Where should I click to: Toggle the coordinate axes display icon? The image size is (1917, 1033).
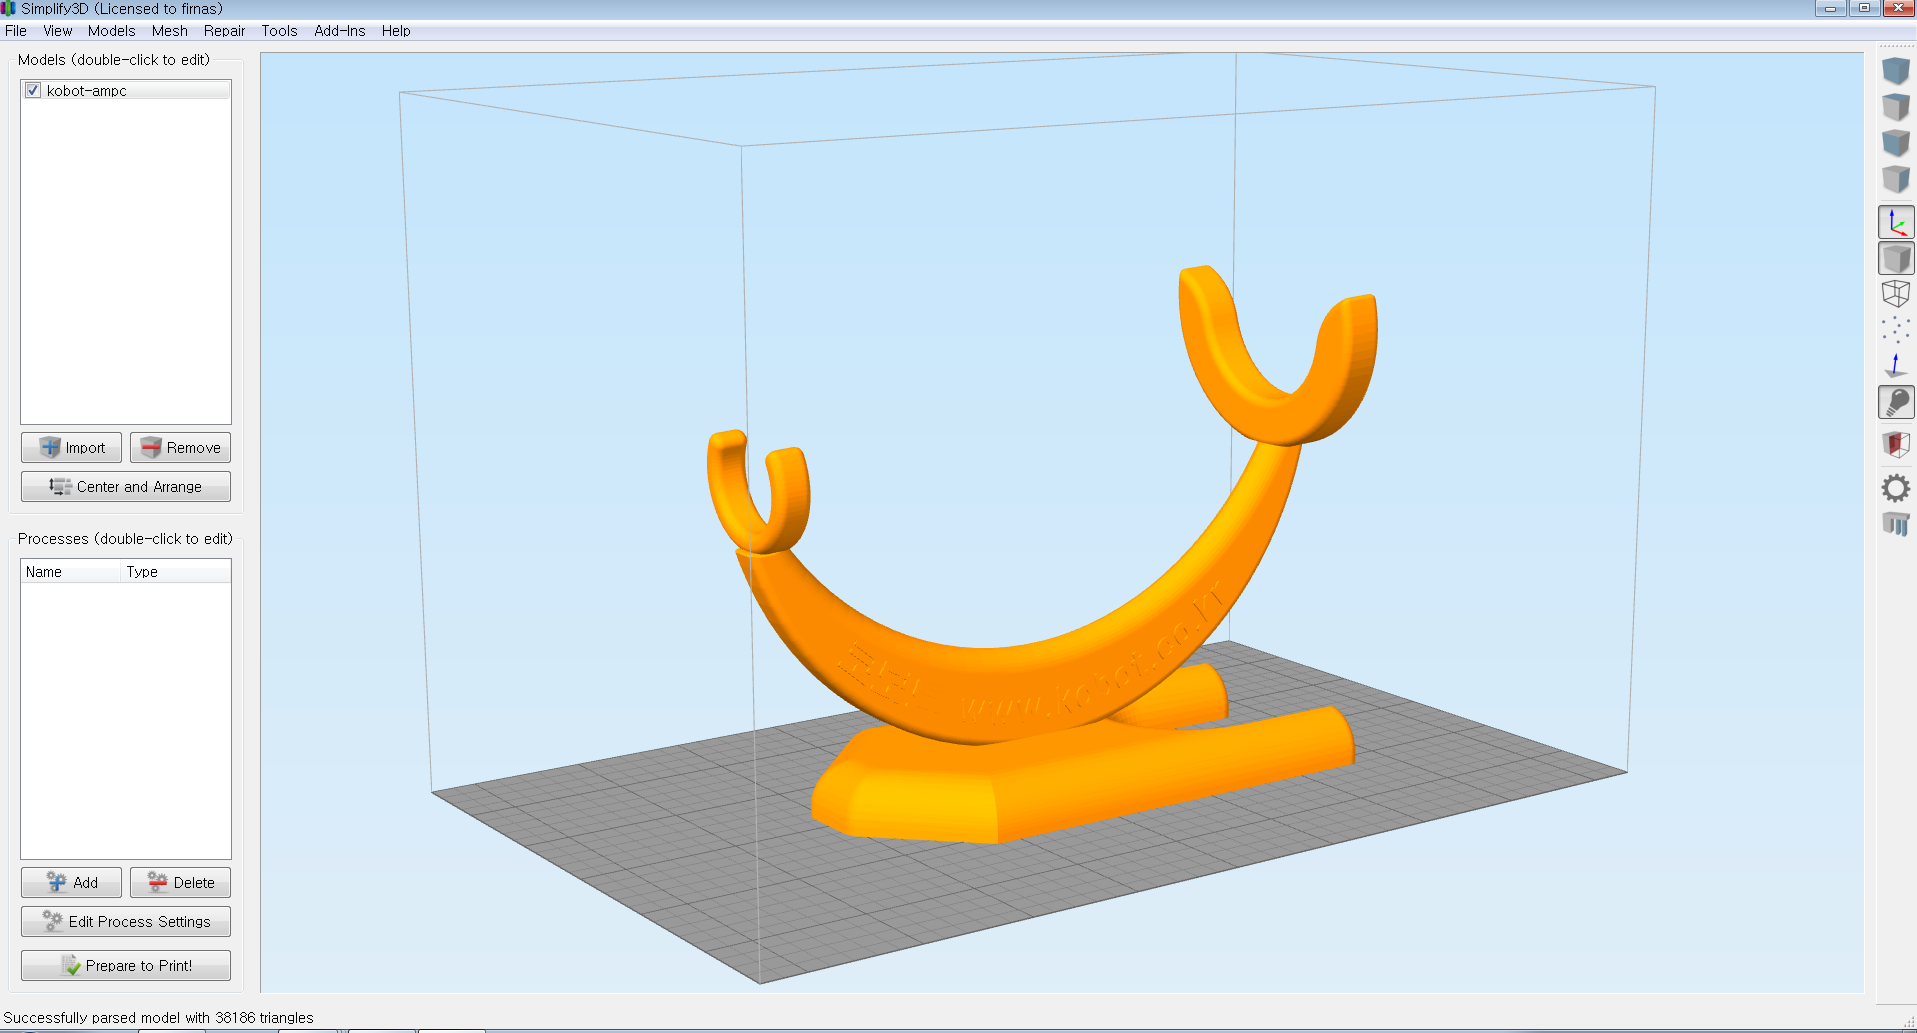pyautogui.click(x=1896, y=222)
